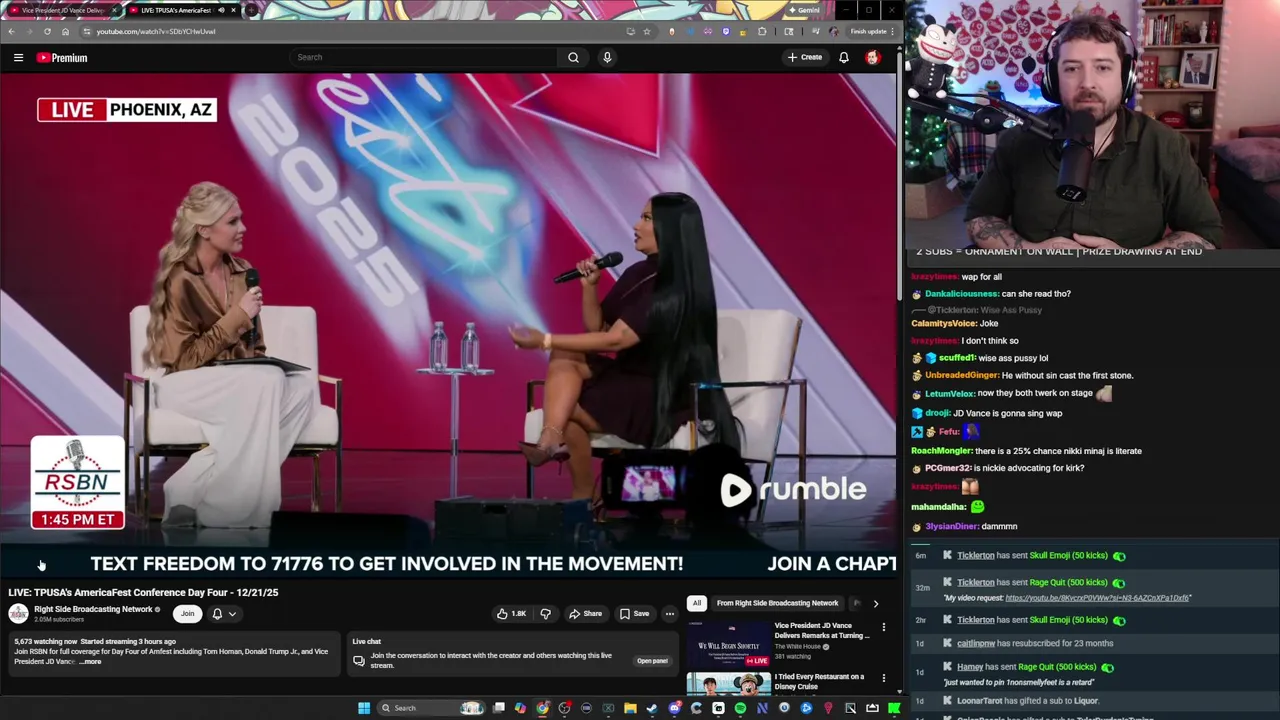Click Tickler1on name in 6m redemption

point(975,556)
